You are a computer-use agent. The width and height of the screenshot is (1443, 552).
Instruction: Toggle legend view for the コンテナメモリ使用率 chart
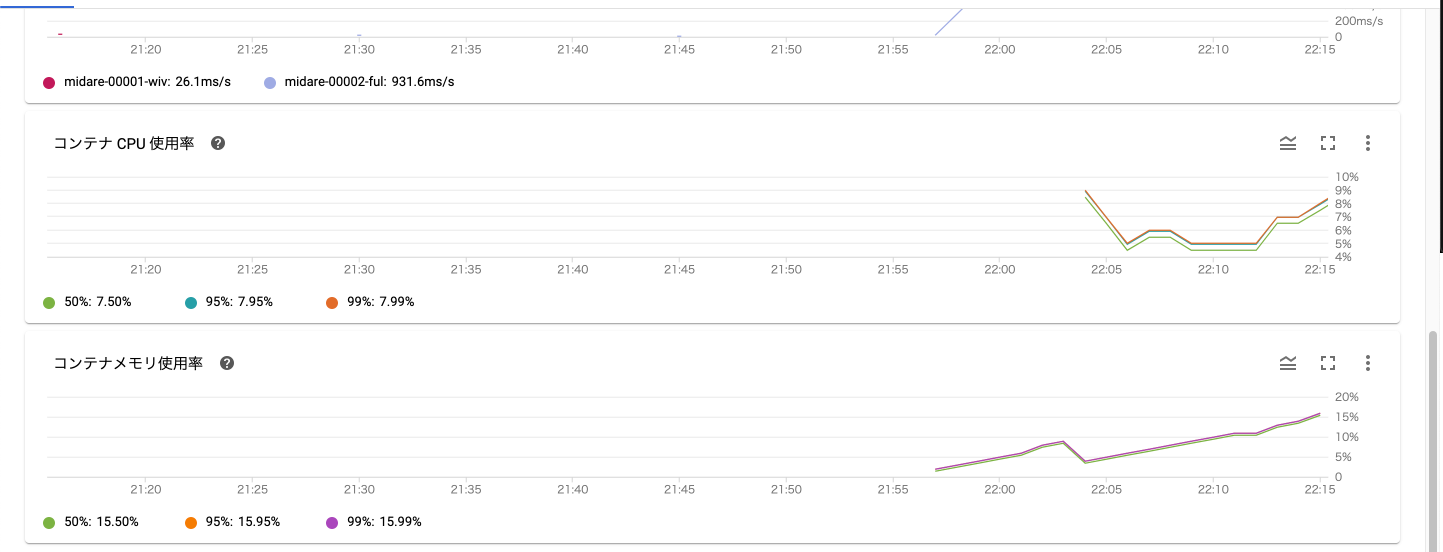tap(1288, 363)
